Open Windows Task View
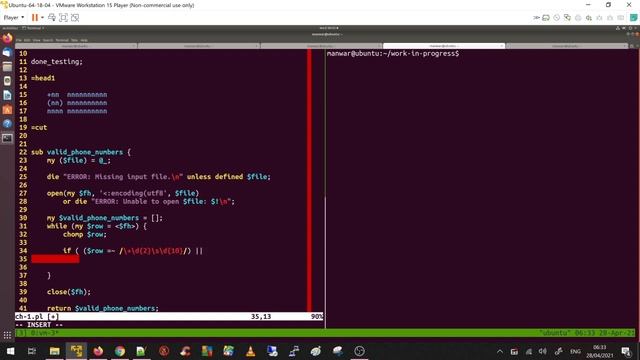Viewport: 640px width, 360px height. (x=32, y=351)
